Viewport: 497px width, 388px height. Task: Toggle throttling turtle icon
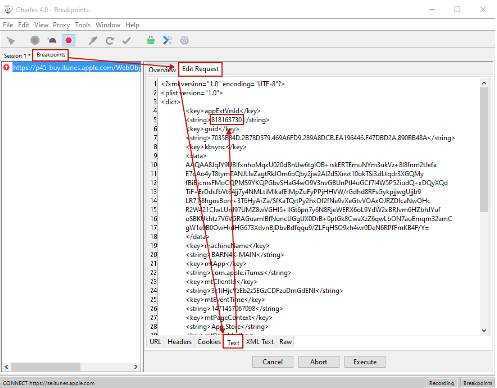[x=52, y=40]
